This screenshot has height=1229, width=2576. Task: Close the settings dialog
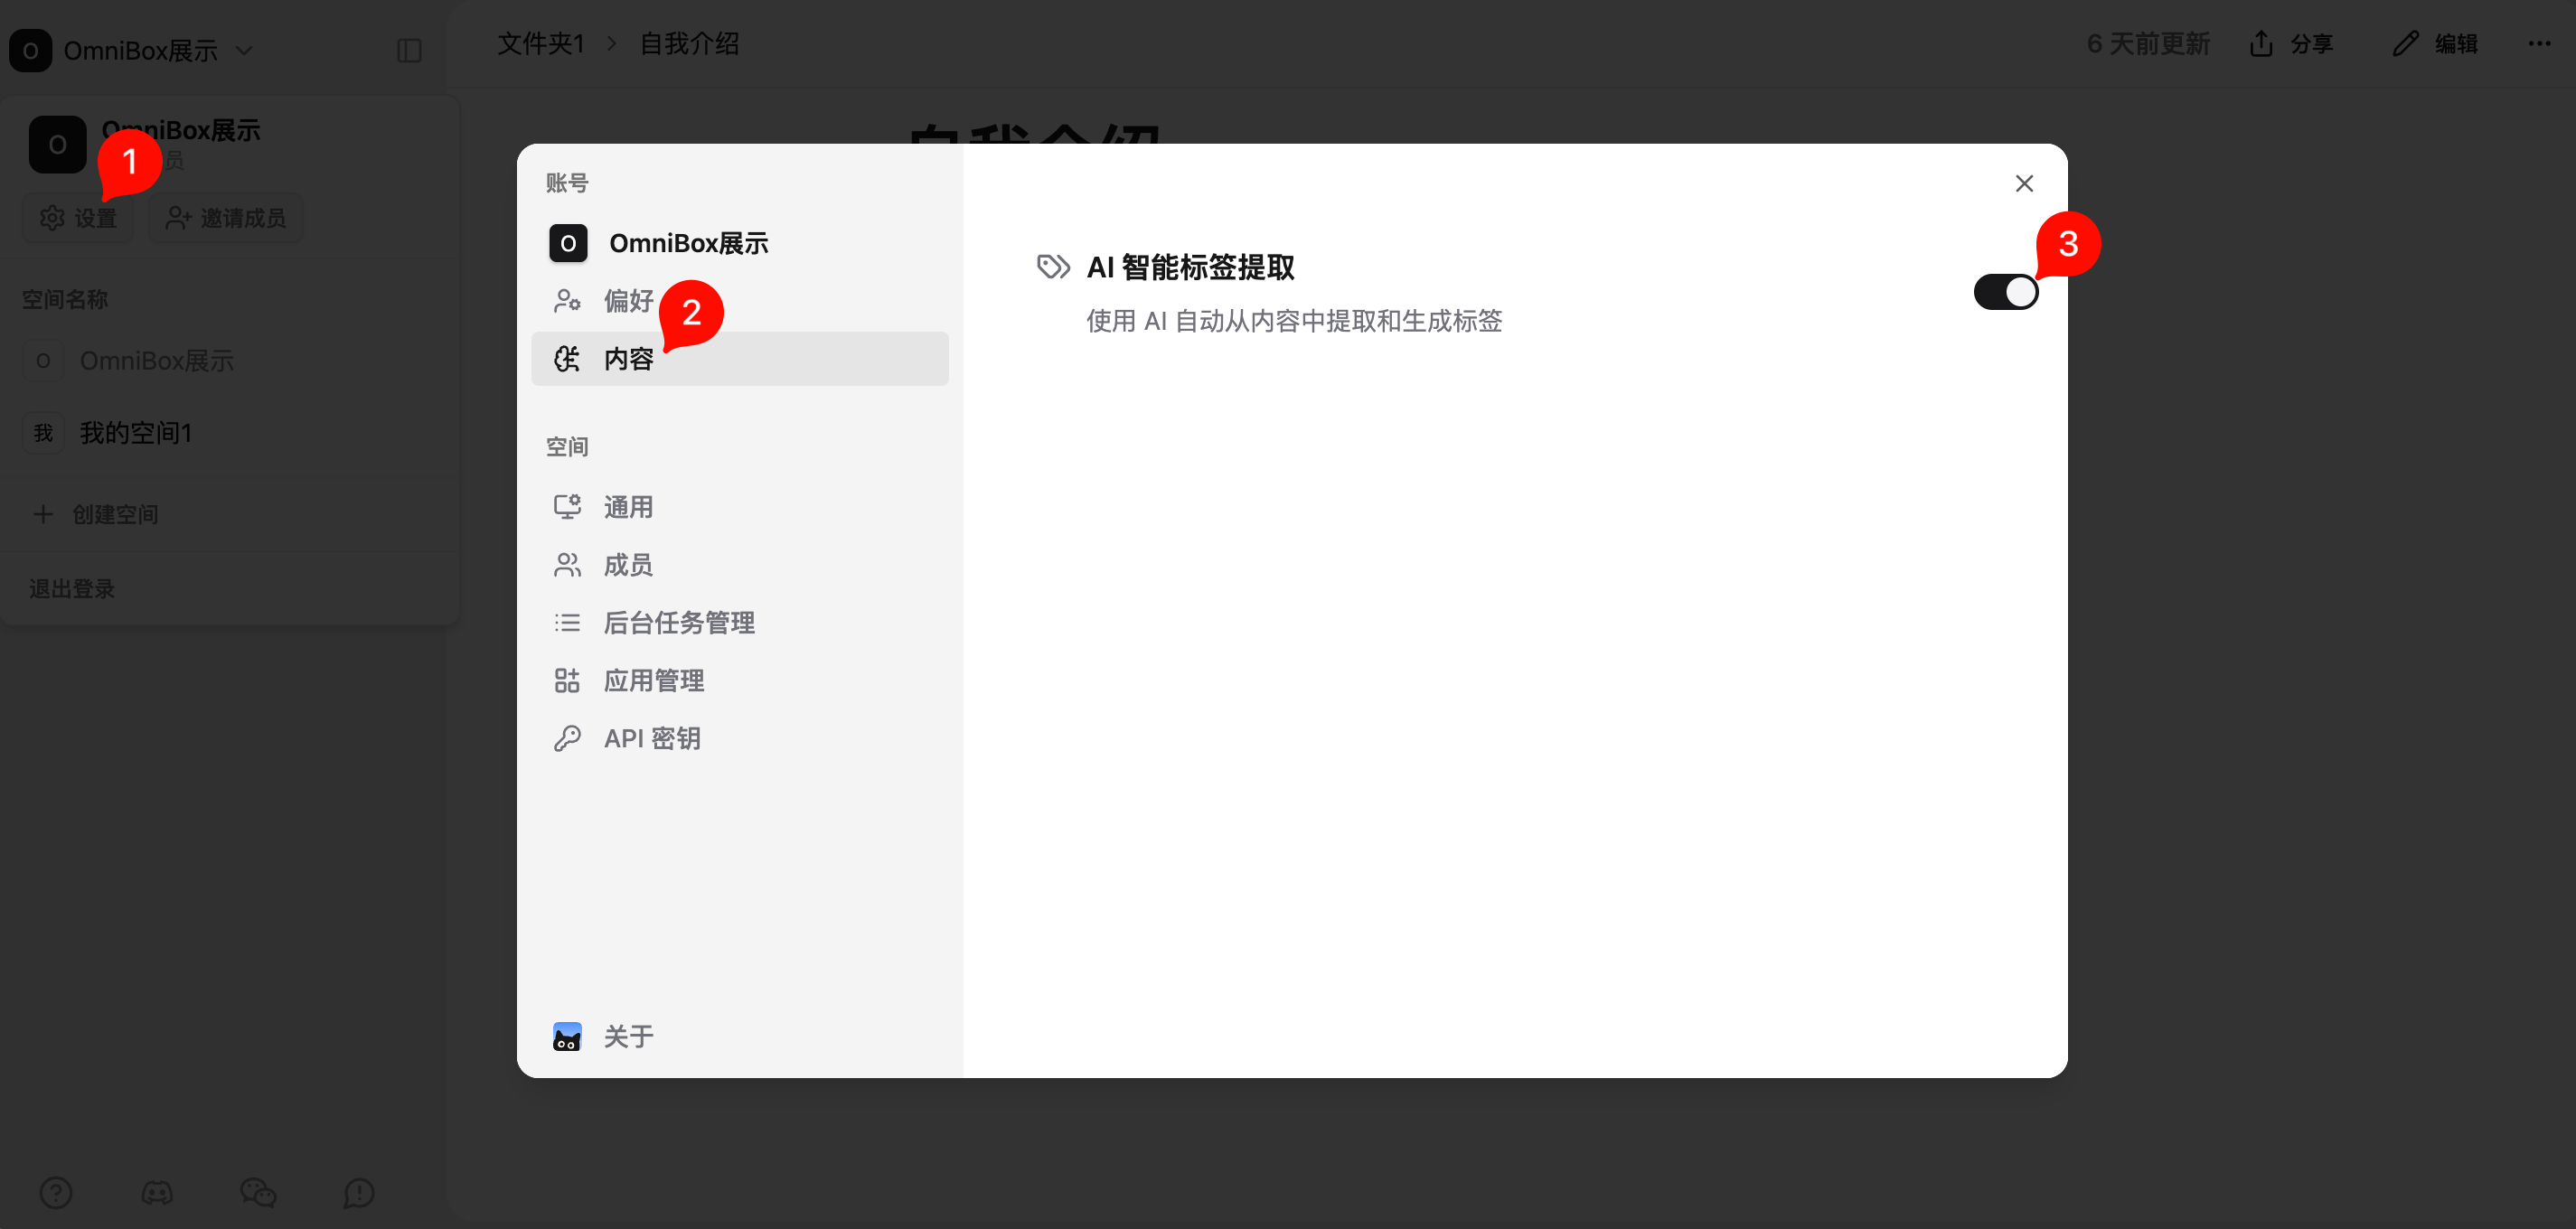tap(2023, 183)
